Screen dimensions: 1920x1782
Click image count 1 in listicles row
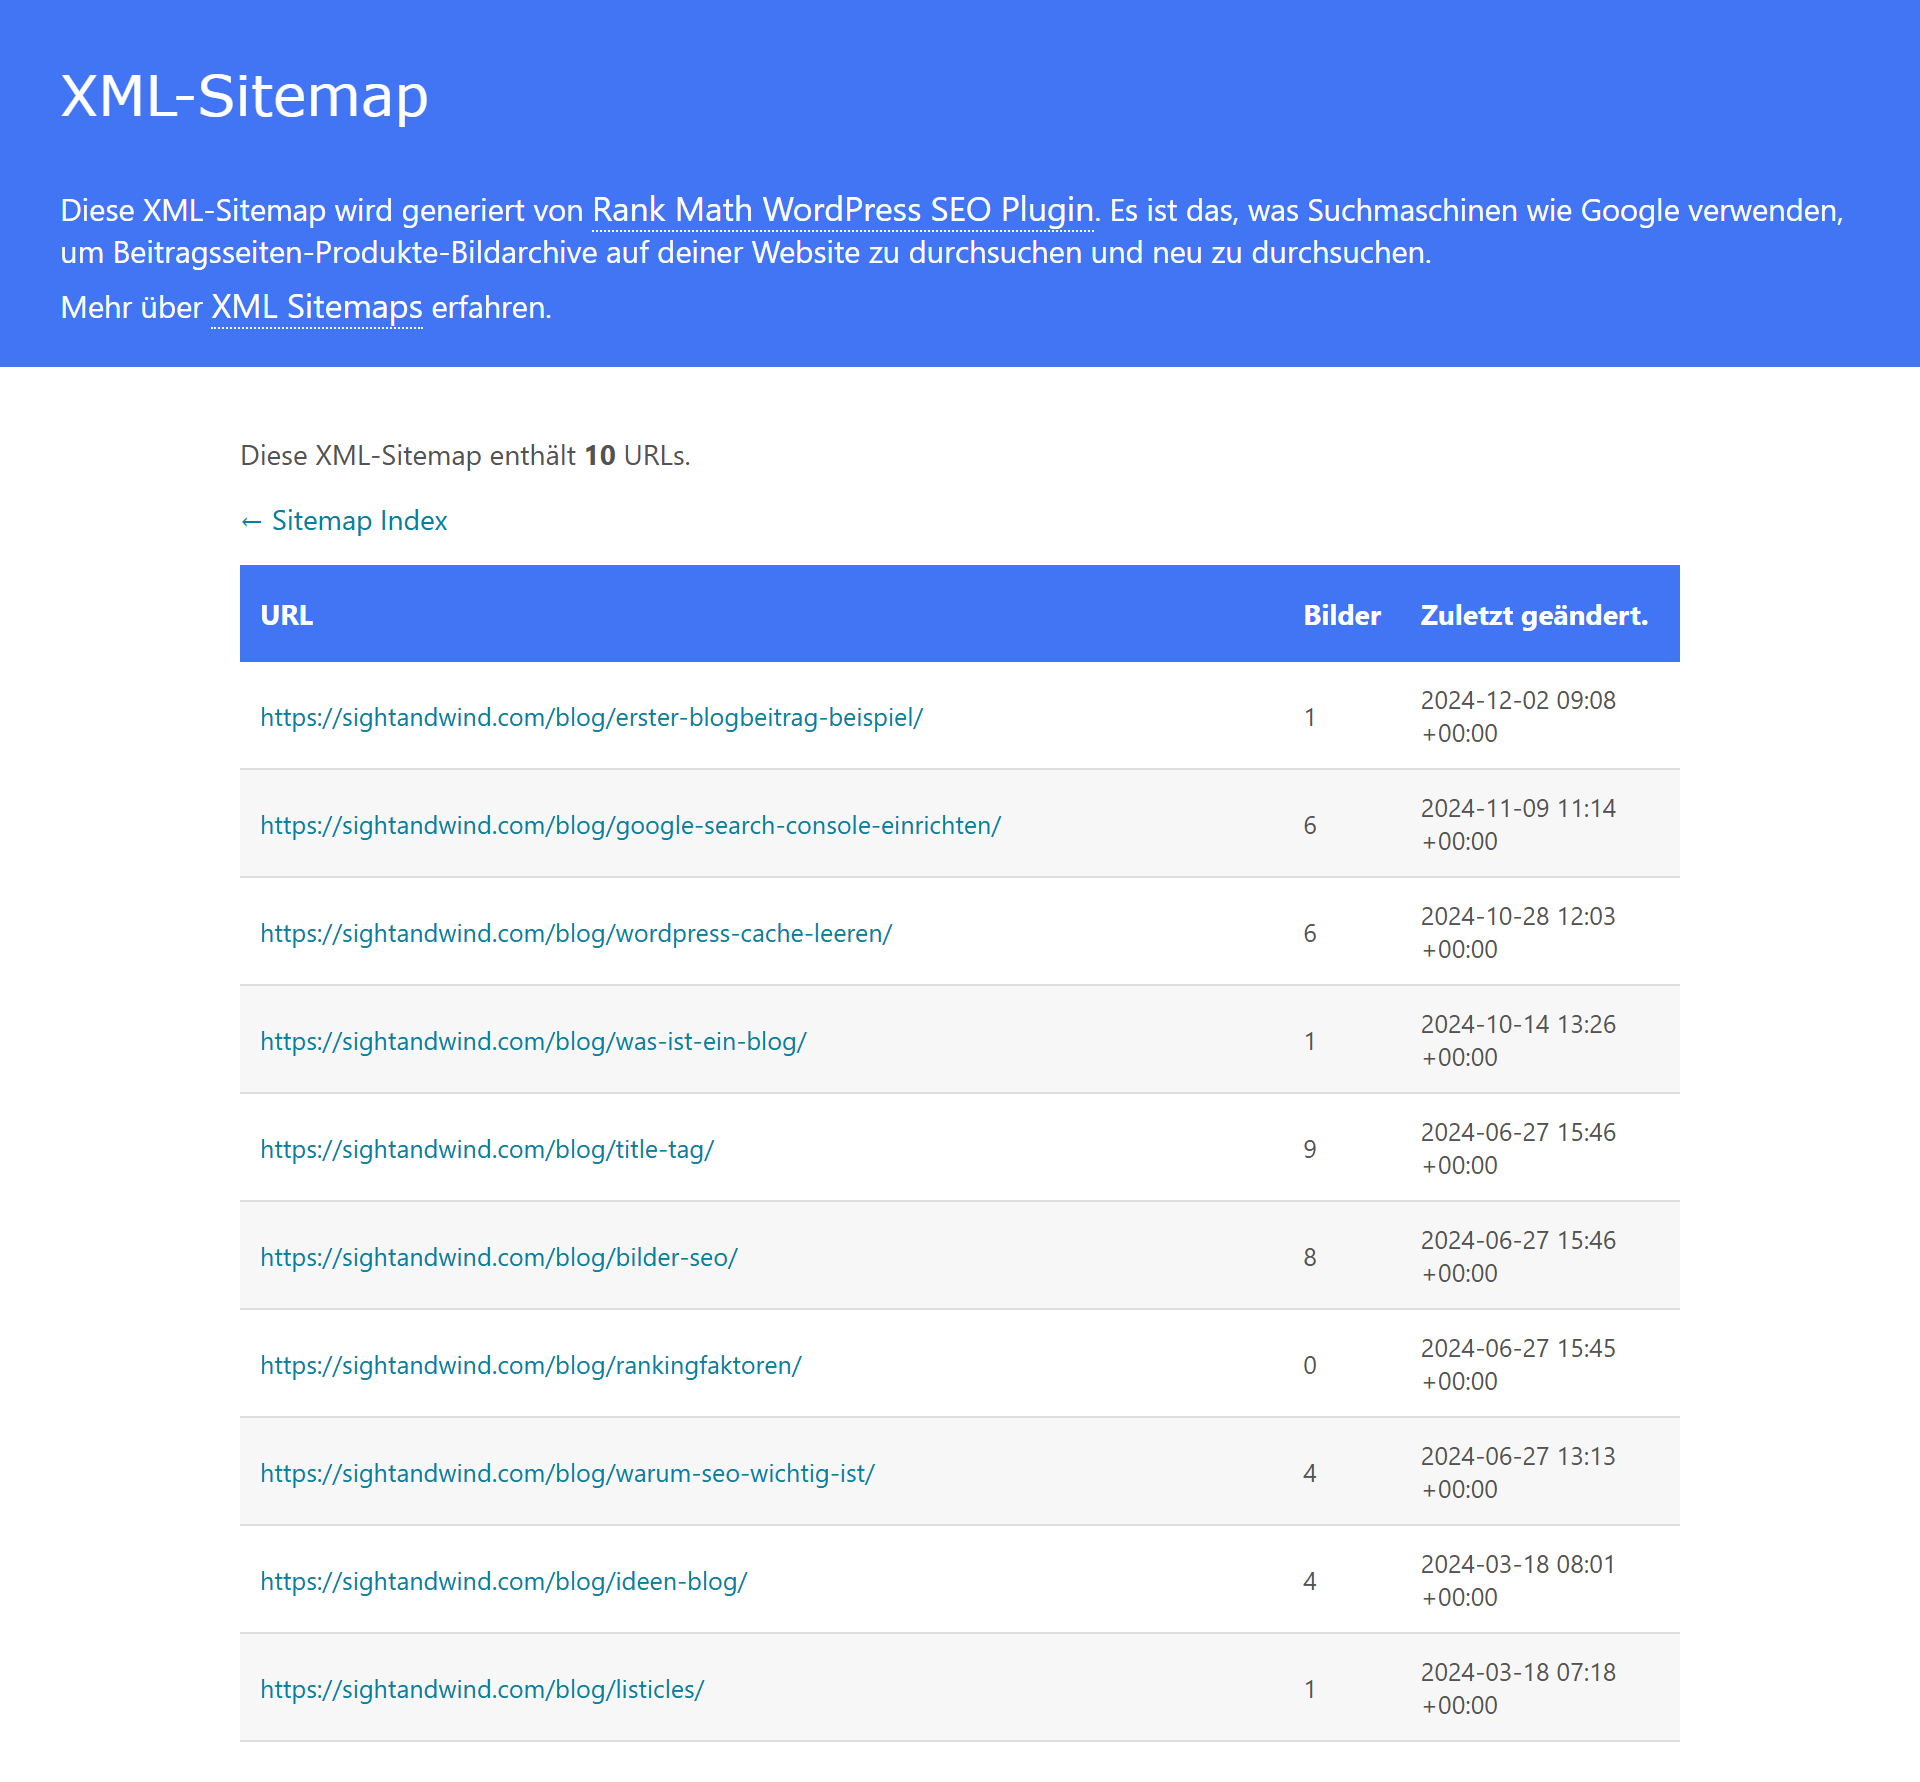click(x=1310, y=1689)
